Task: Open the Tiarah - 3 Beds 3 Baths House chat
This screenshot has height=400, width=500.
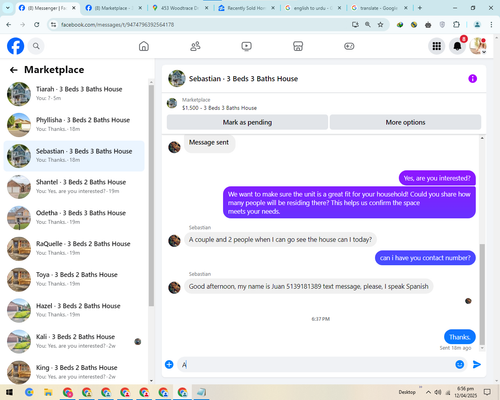Action: (74, 94)
